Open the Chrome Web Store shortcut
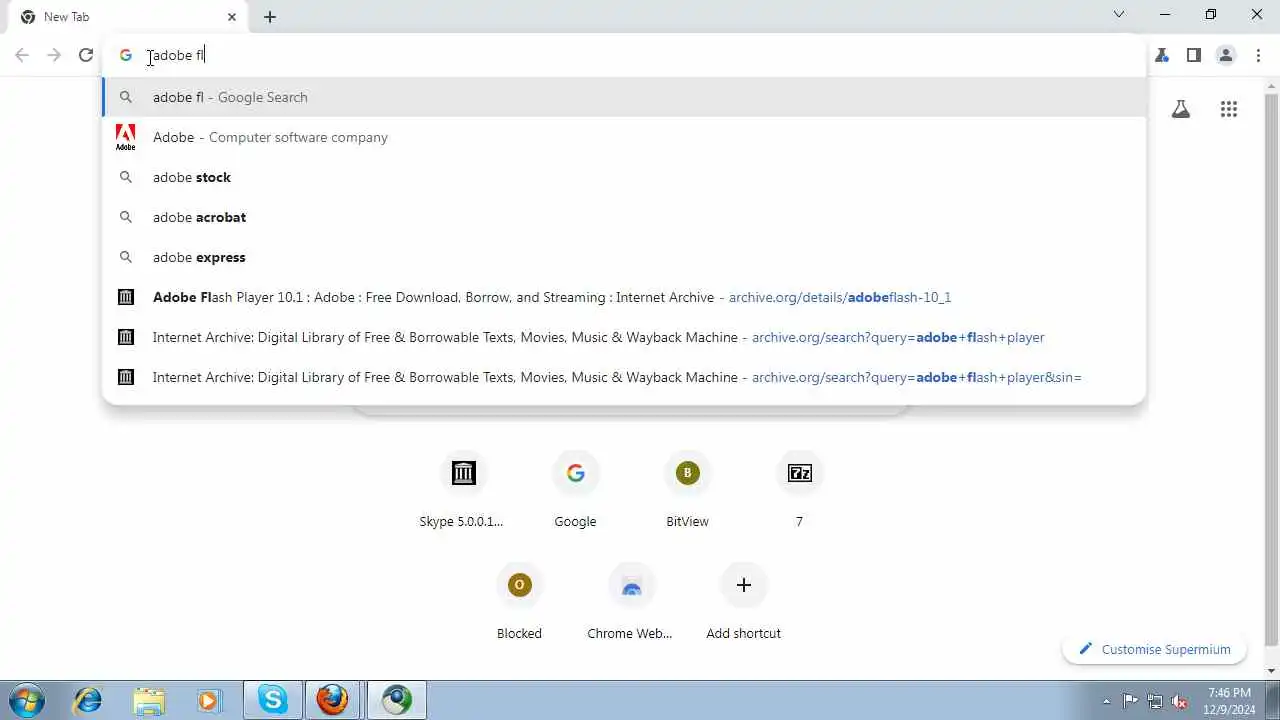This screenshot has width=1280, height=720. pyautogui.click(x=631, y=601)
